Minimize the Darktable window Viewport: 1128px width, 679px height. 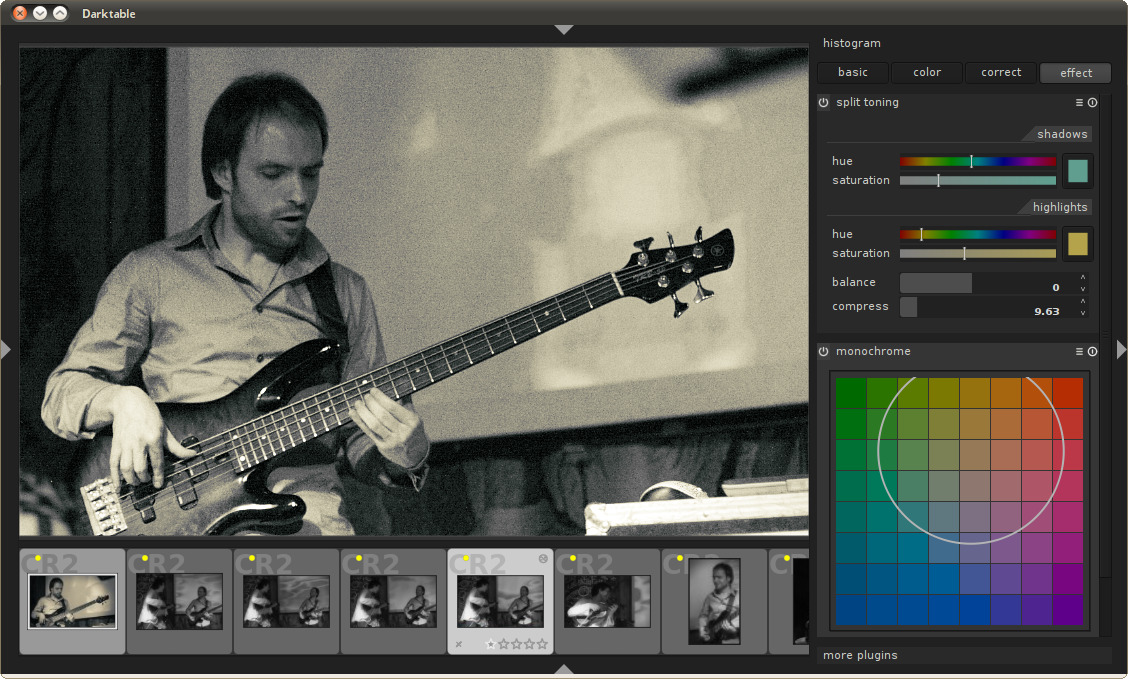click(40, 13)
